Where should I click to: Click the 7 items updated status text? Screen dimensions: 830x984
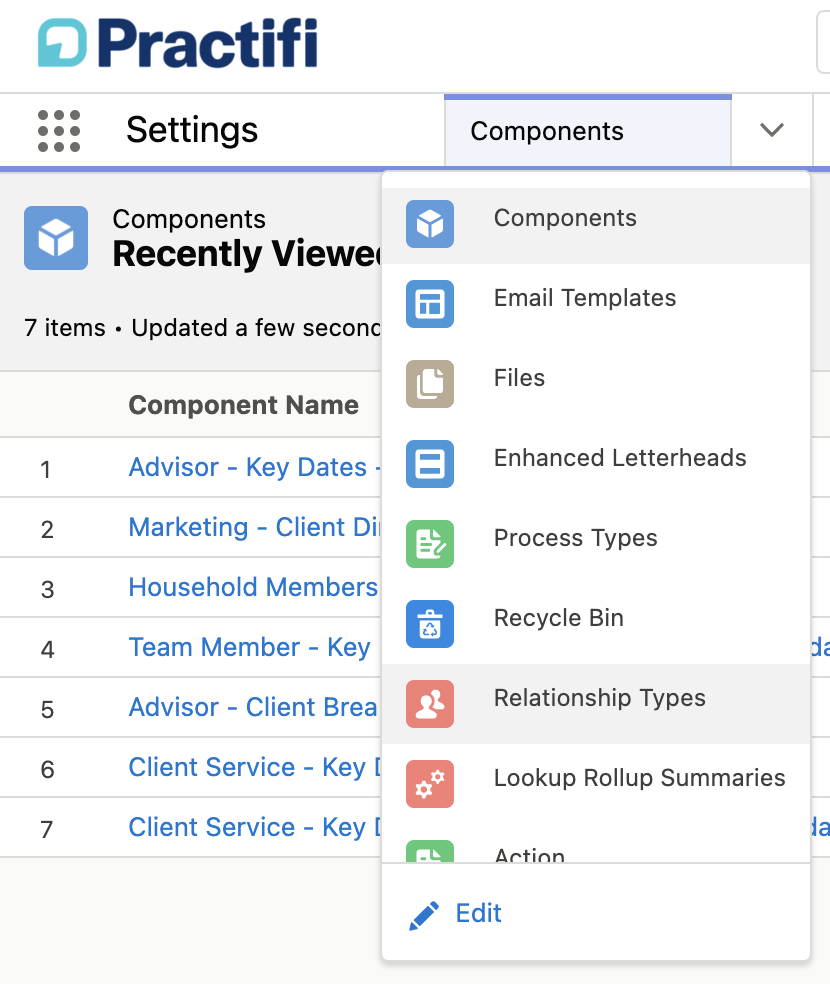202,328
